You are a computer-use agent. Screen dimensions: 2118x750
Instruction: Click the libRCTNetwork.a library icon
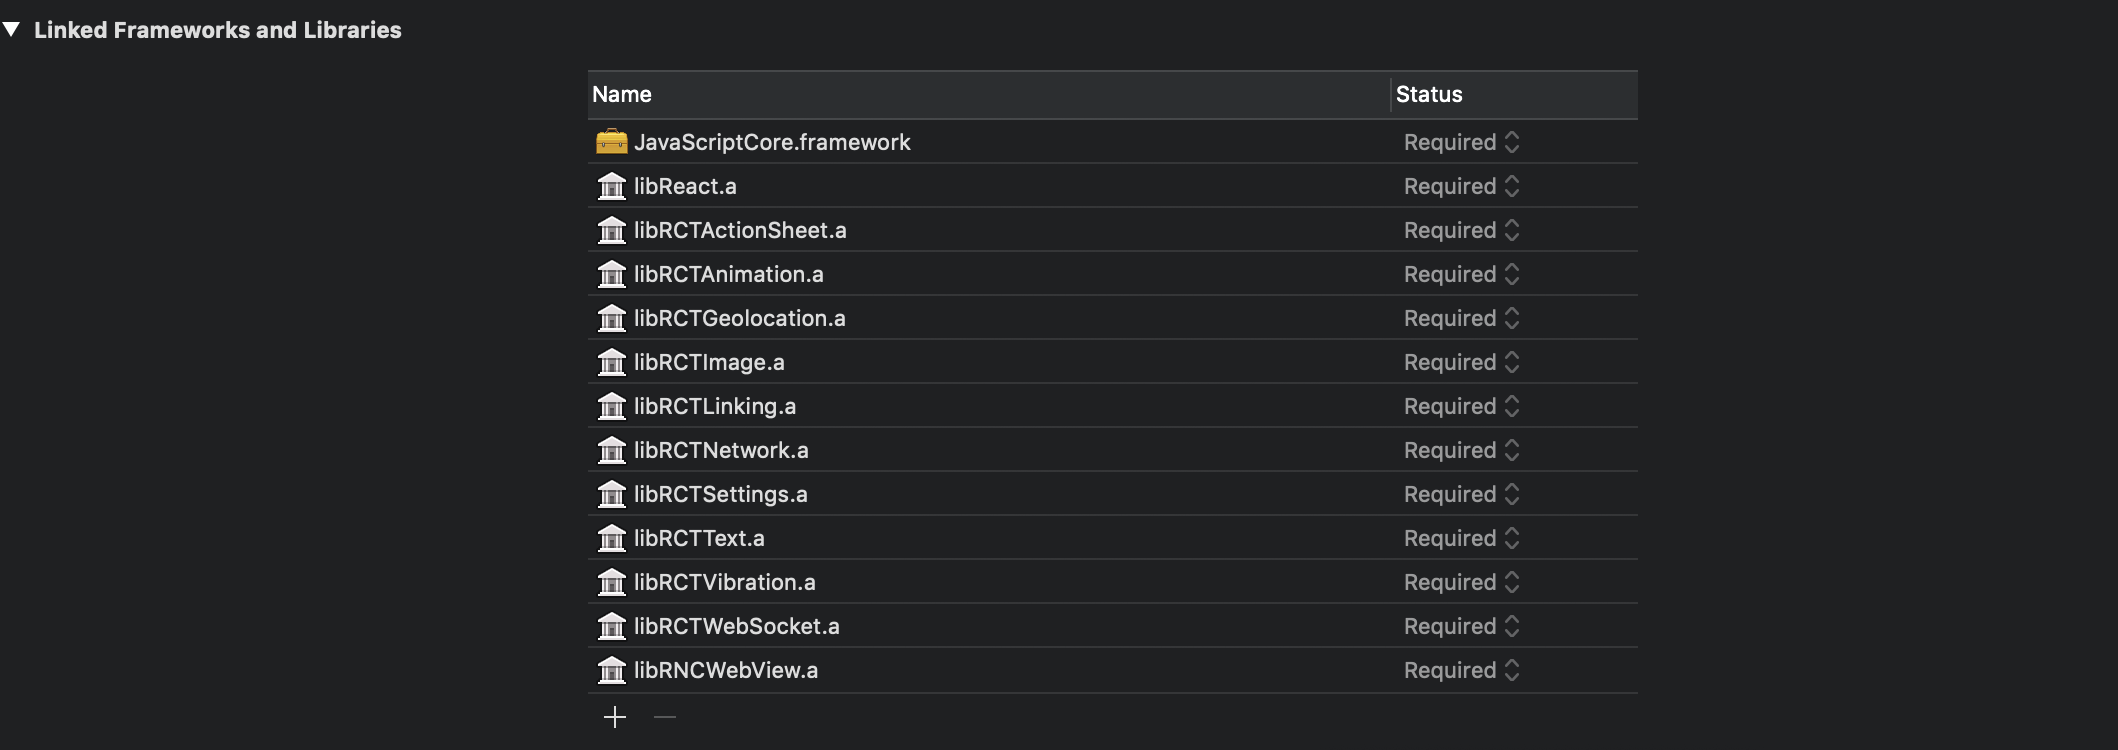611,450
